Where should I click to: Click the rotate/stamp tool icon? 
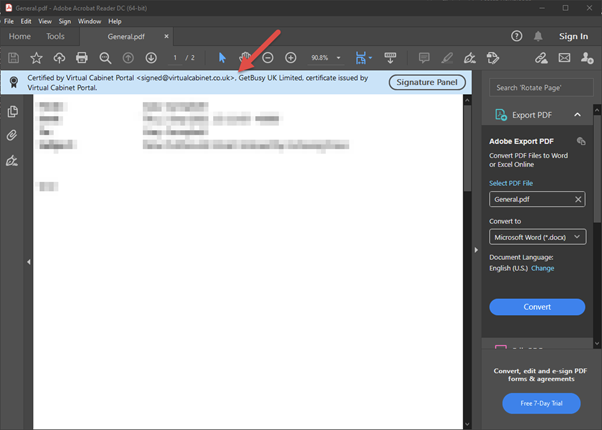tap(493, 58)
